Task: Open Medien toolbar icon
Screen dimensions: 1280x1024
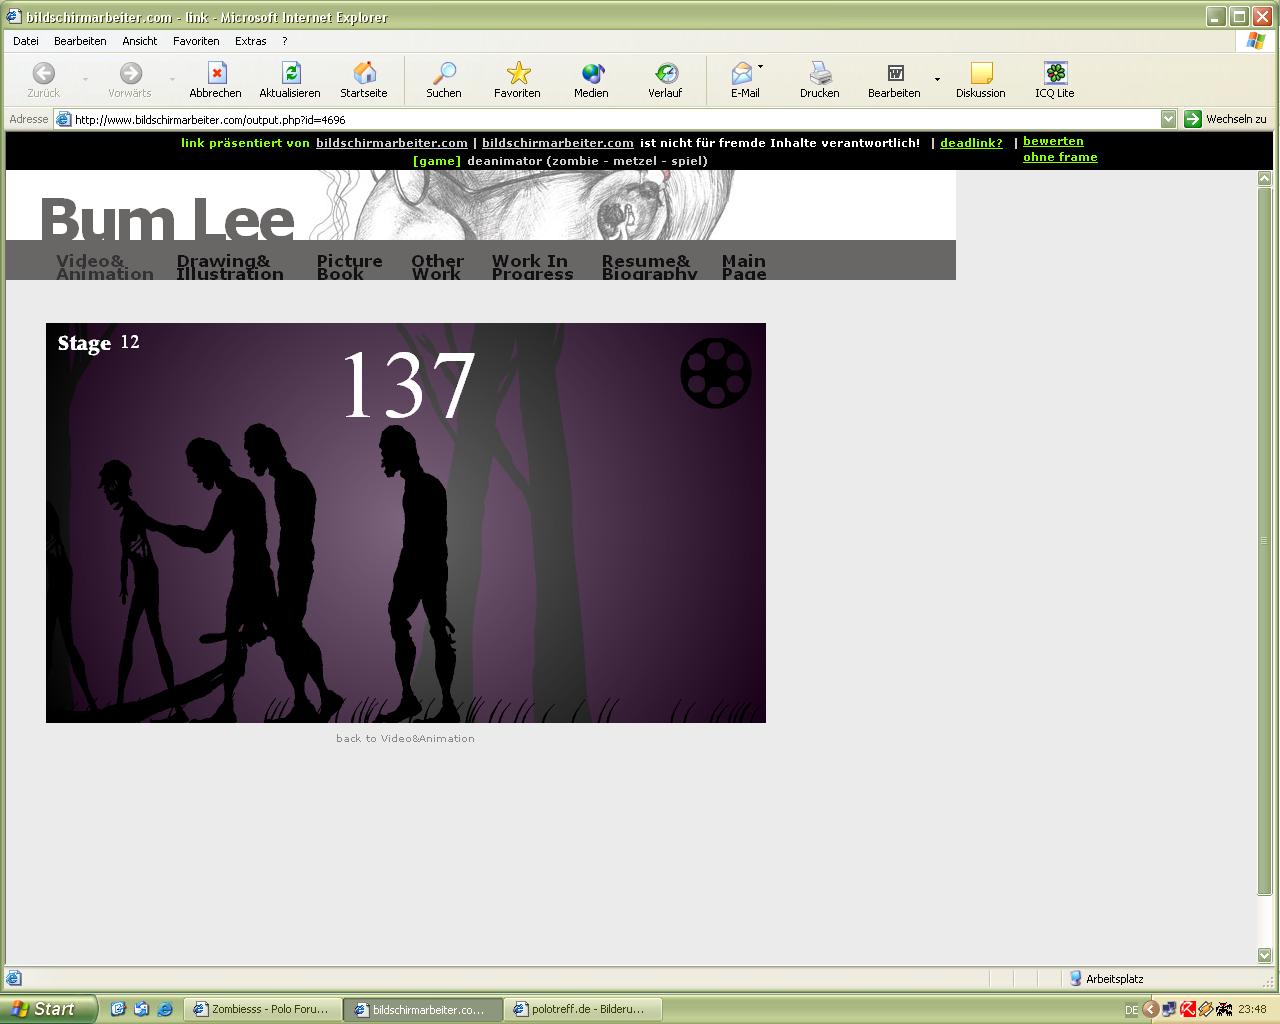Action: (591, 73)
